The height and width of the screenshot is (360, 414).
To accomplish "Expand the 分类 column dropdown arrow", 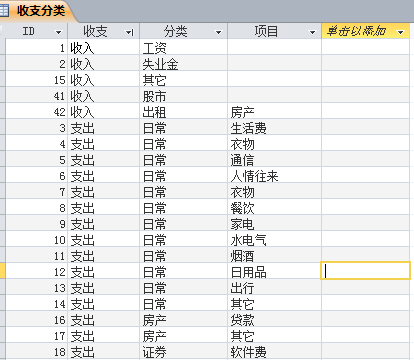I will click(x=218, y=32).
